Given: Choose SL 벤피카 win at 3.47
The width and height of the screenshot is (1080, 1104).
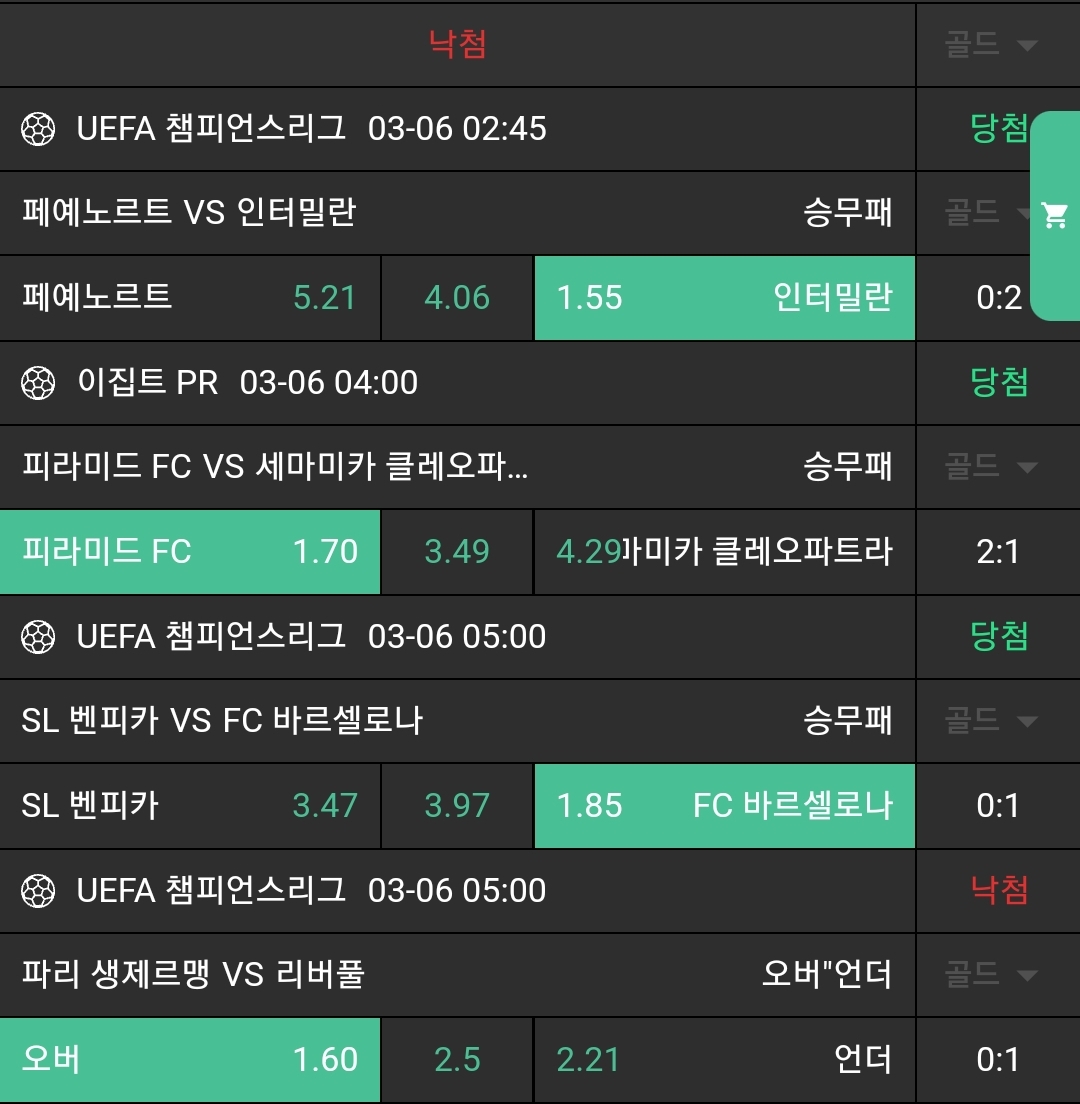Looking at the screenshot, I should coord(190,806).
